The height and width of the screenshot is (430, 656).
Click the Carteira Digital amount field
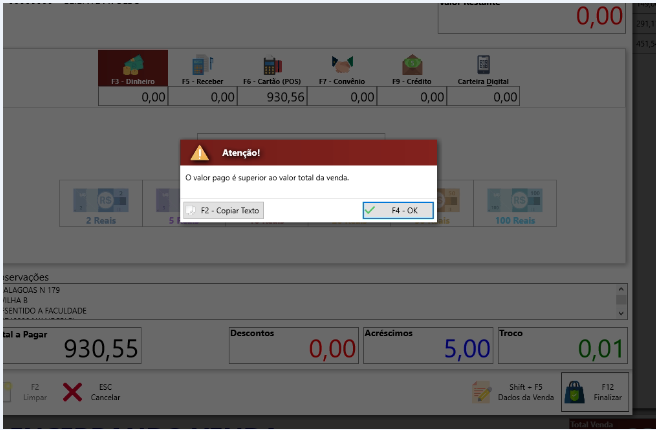pos(483,97)
